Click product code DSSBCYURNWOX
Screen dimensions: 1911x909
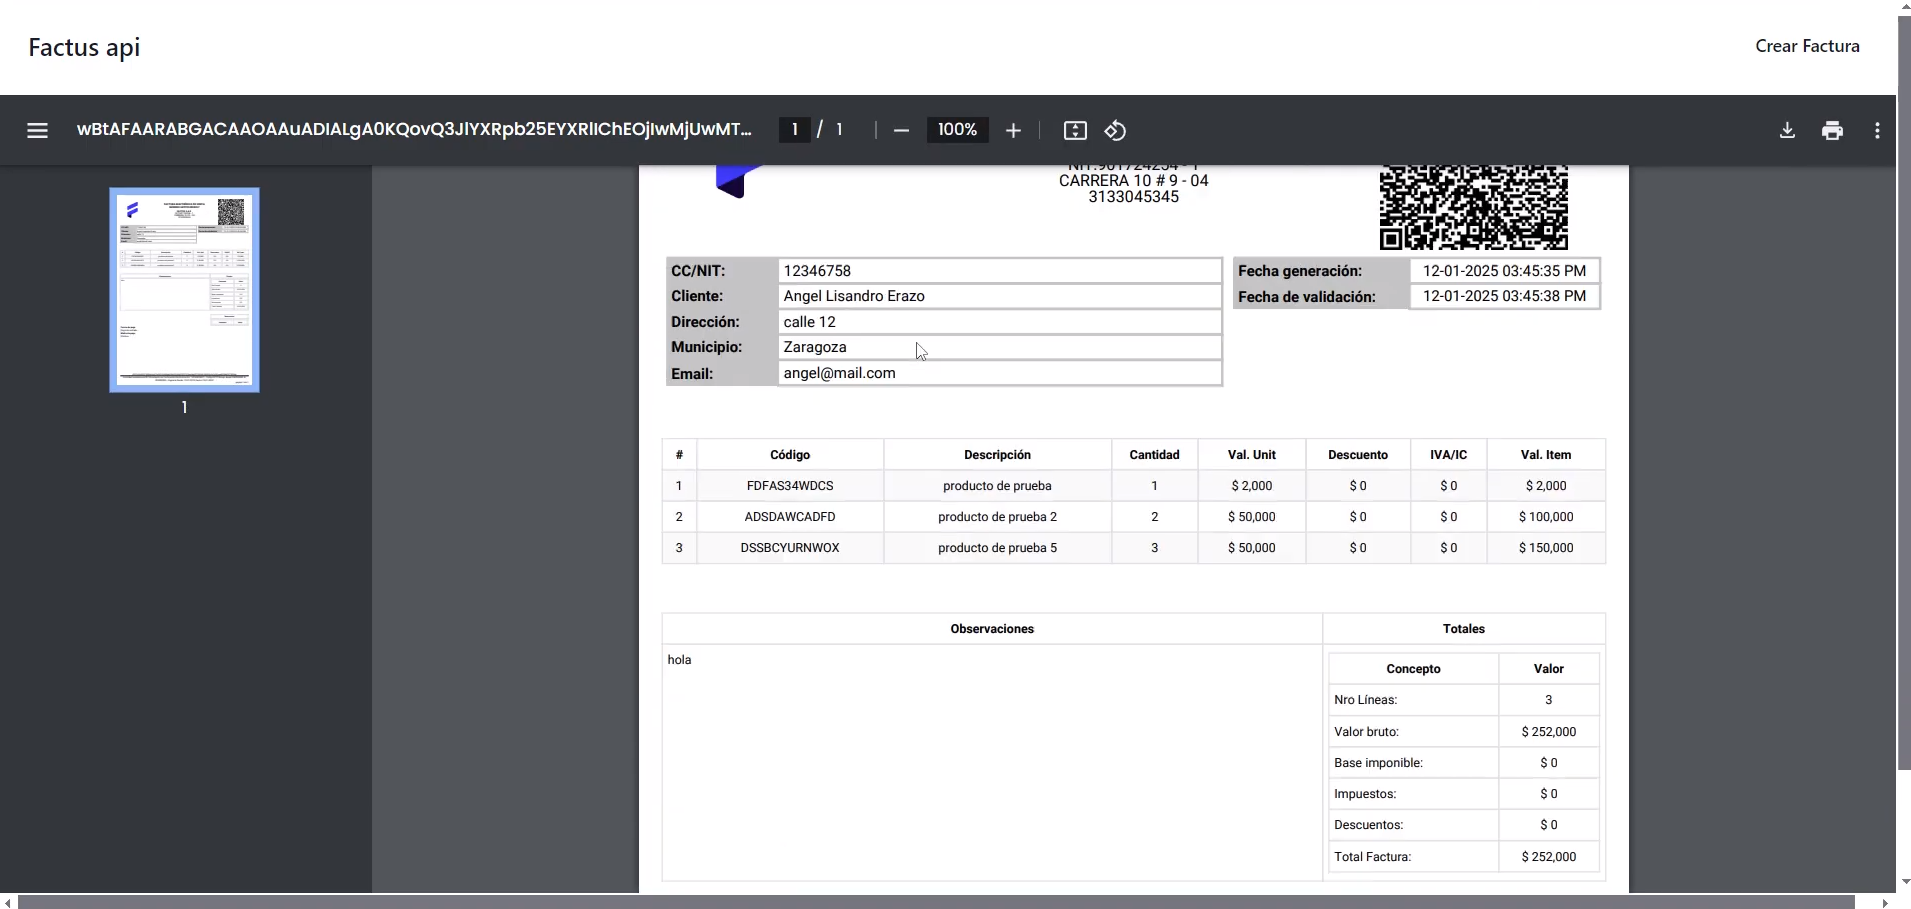click(x=790, y=548)
